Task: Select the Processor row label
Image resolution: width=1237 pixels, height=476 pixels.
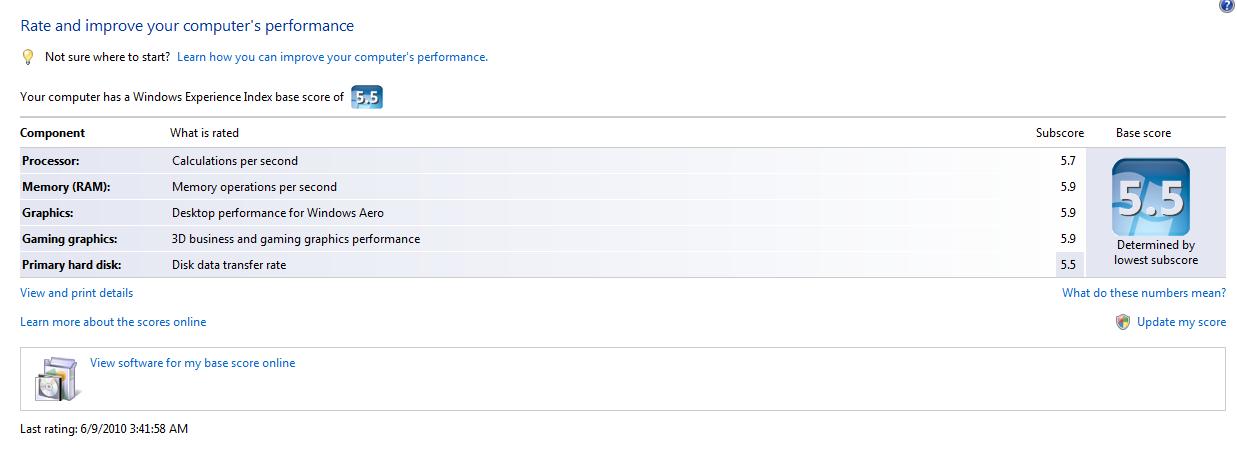Action: click(x=50, y=161)
